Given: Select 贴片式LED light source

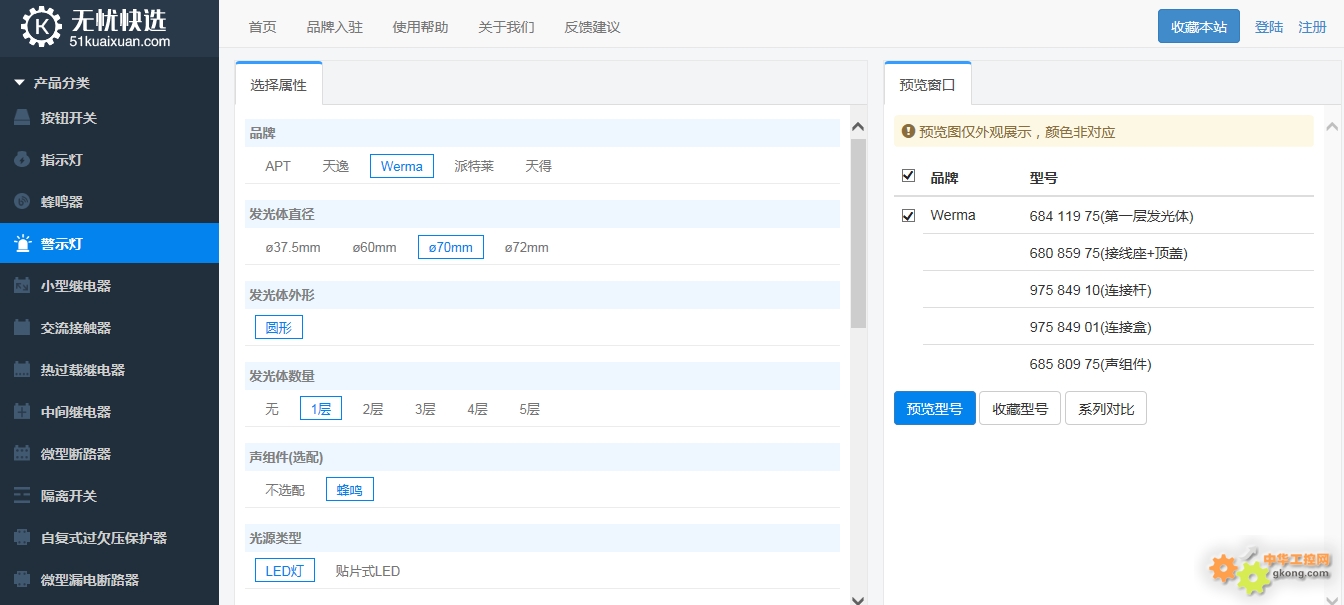Looking at the screenshot, I should (368, 571).
